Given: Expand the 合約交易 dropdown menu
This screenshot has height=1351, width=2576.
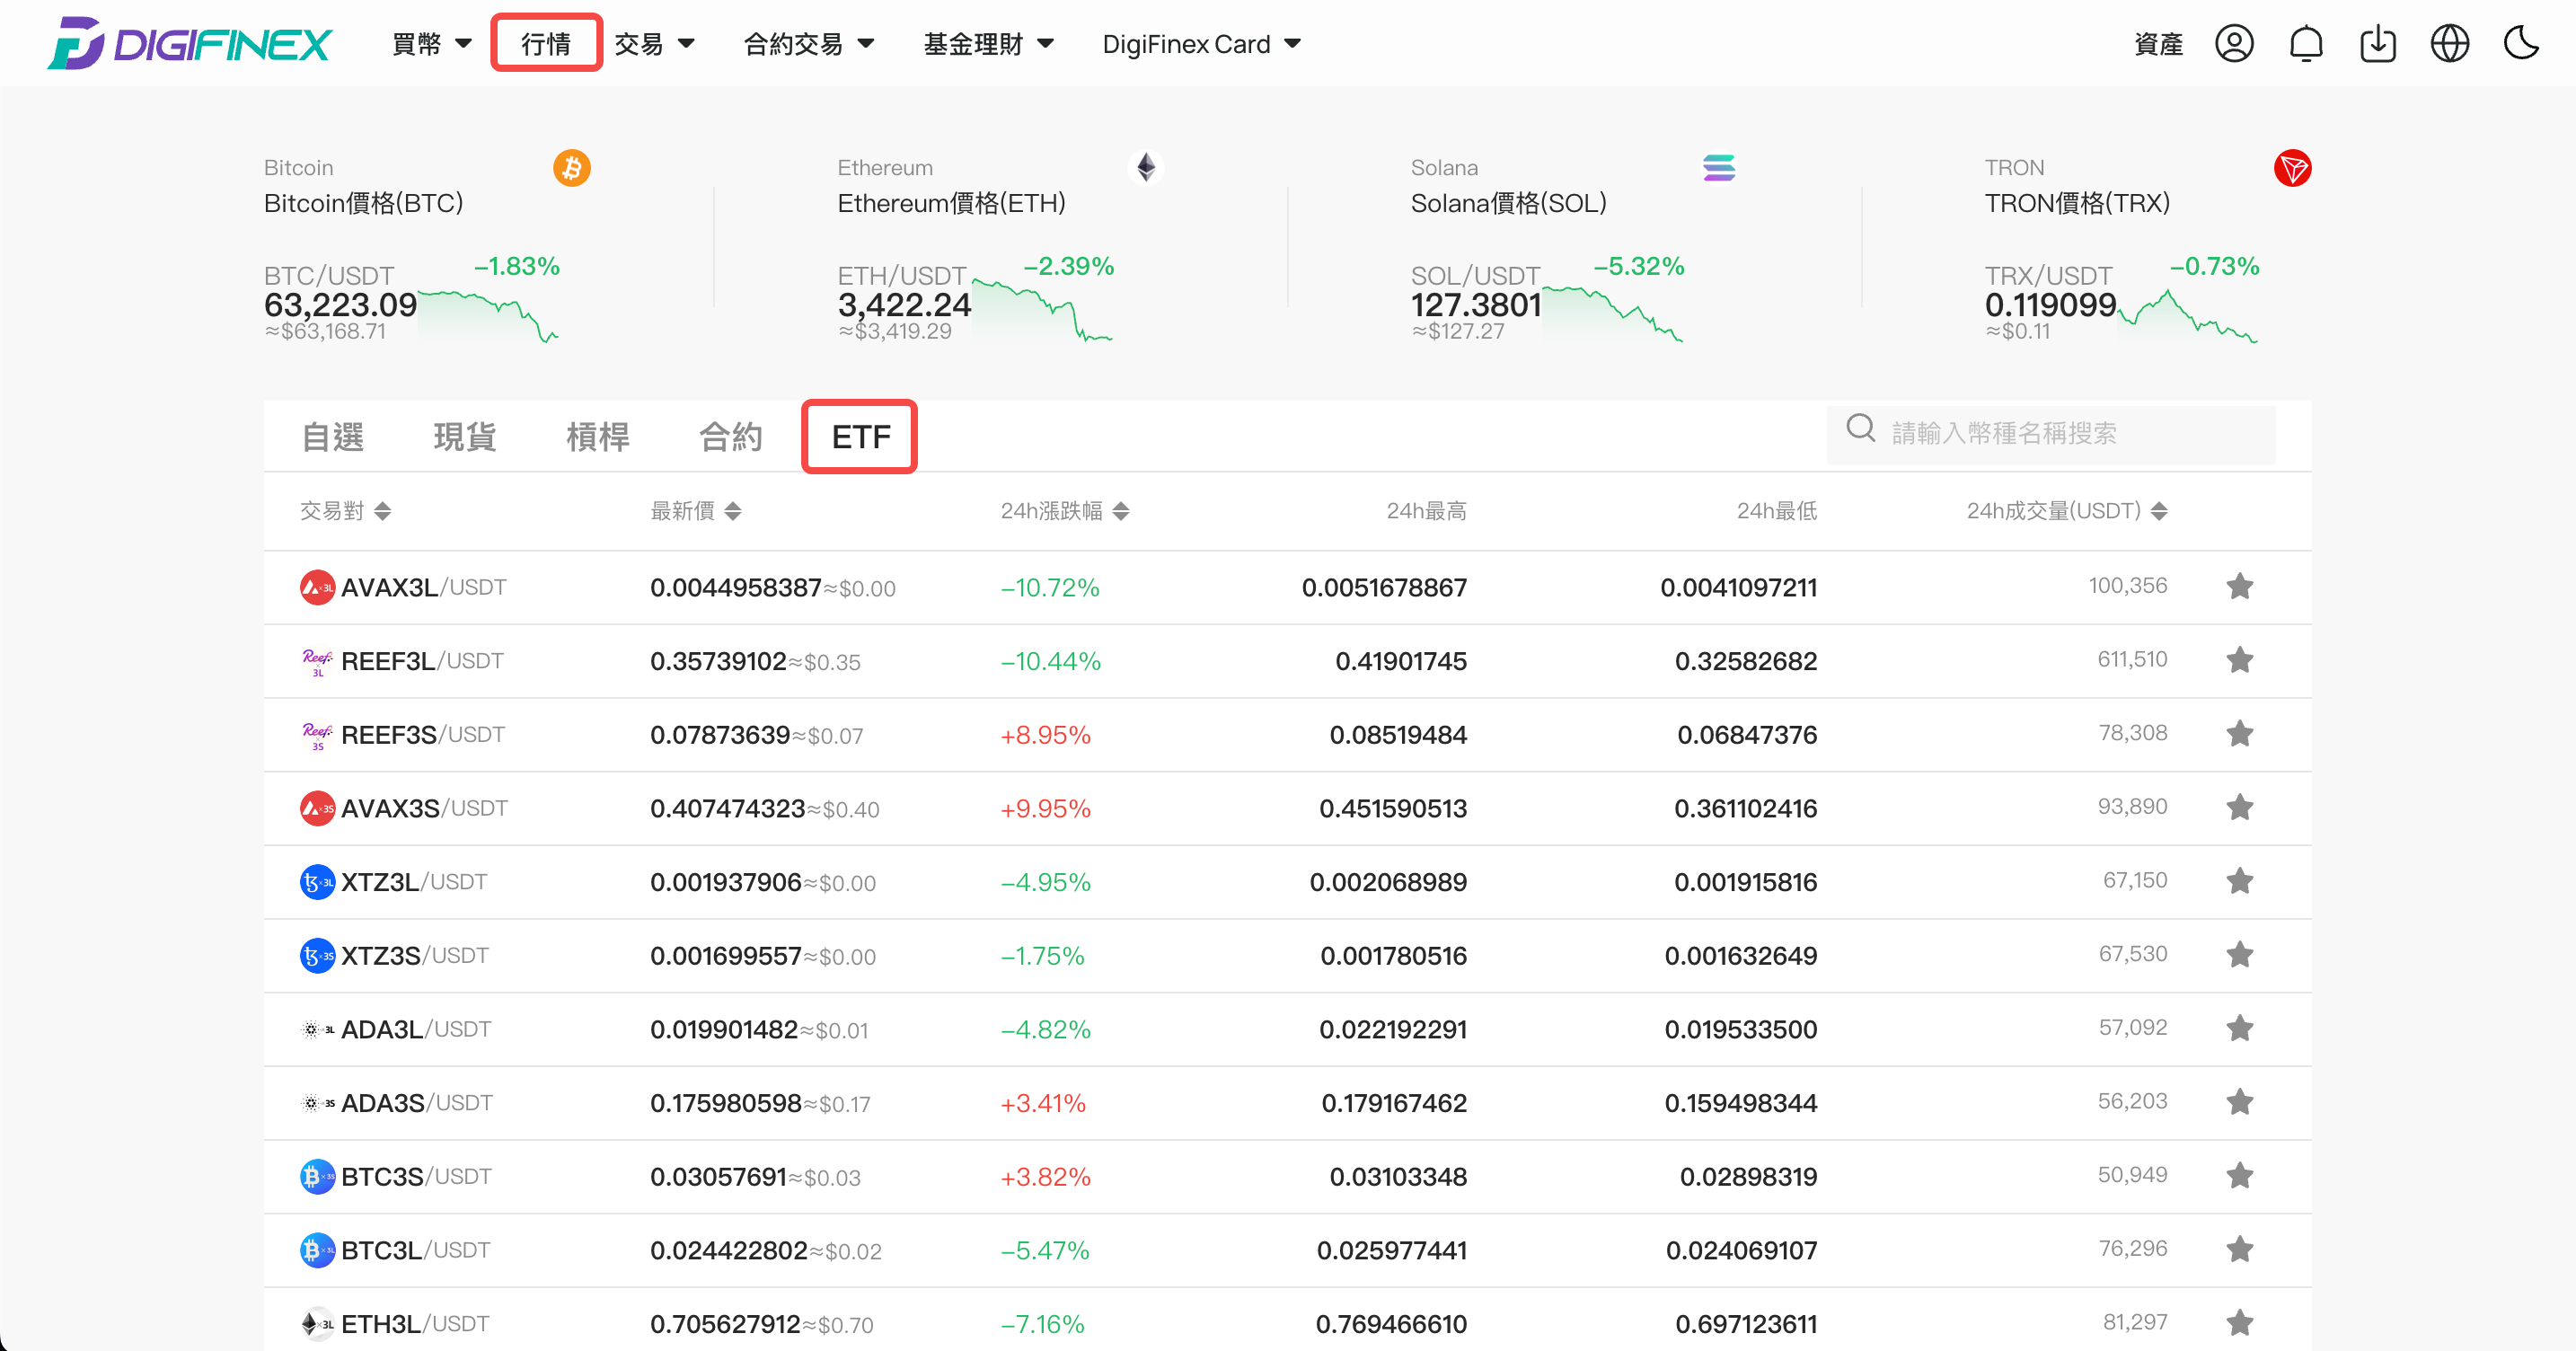Looking at the screenshot, I should [x=809, y=44].
